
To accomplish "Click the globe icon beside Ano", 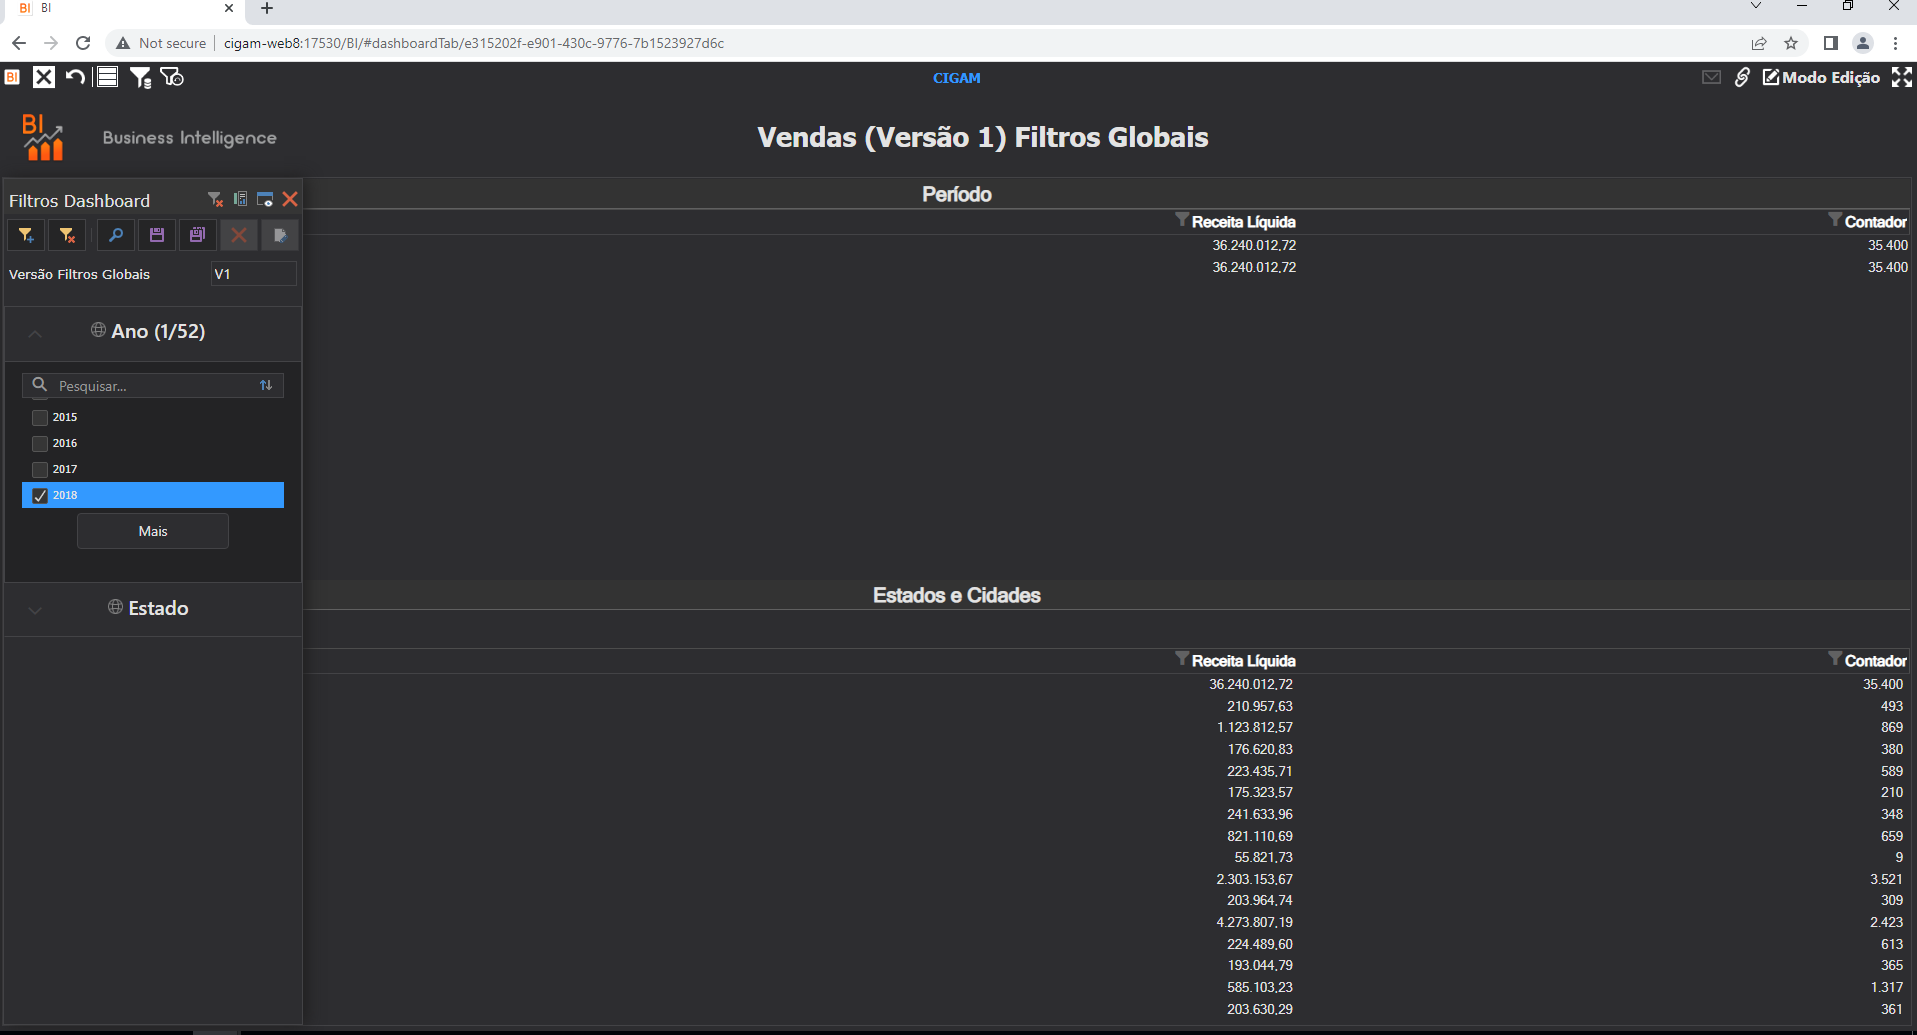I will pyautogui.click(x=98, y=330).
